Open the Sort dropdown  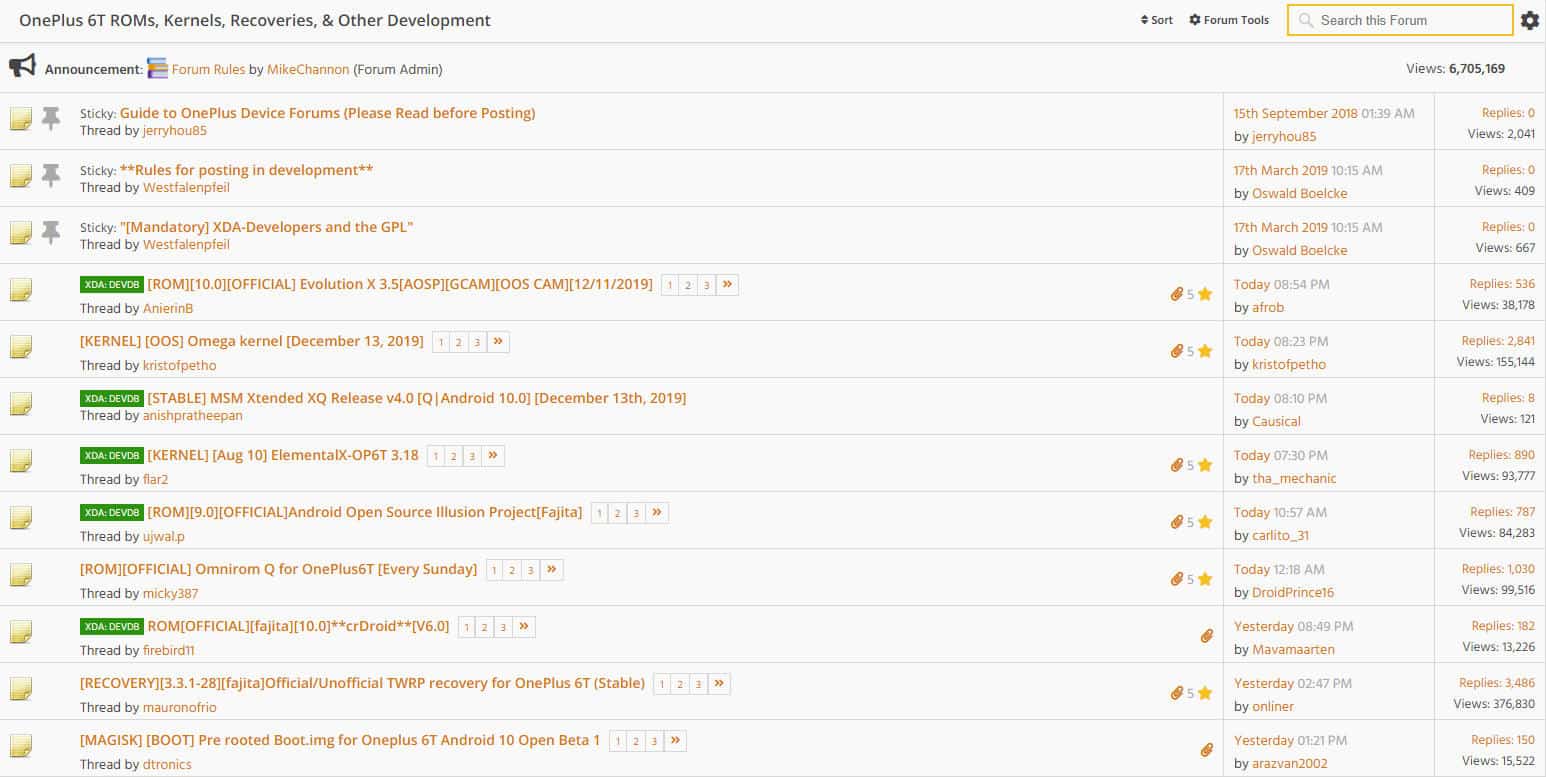[x=1157, y=20]
